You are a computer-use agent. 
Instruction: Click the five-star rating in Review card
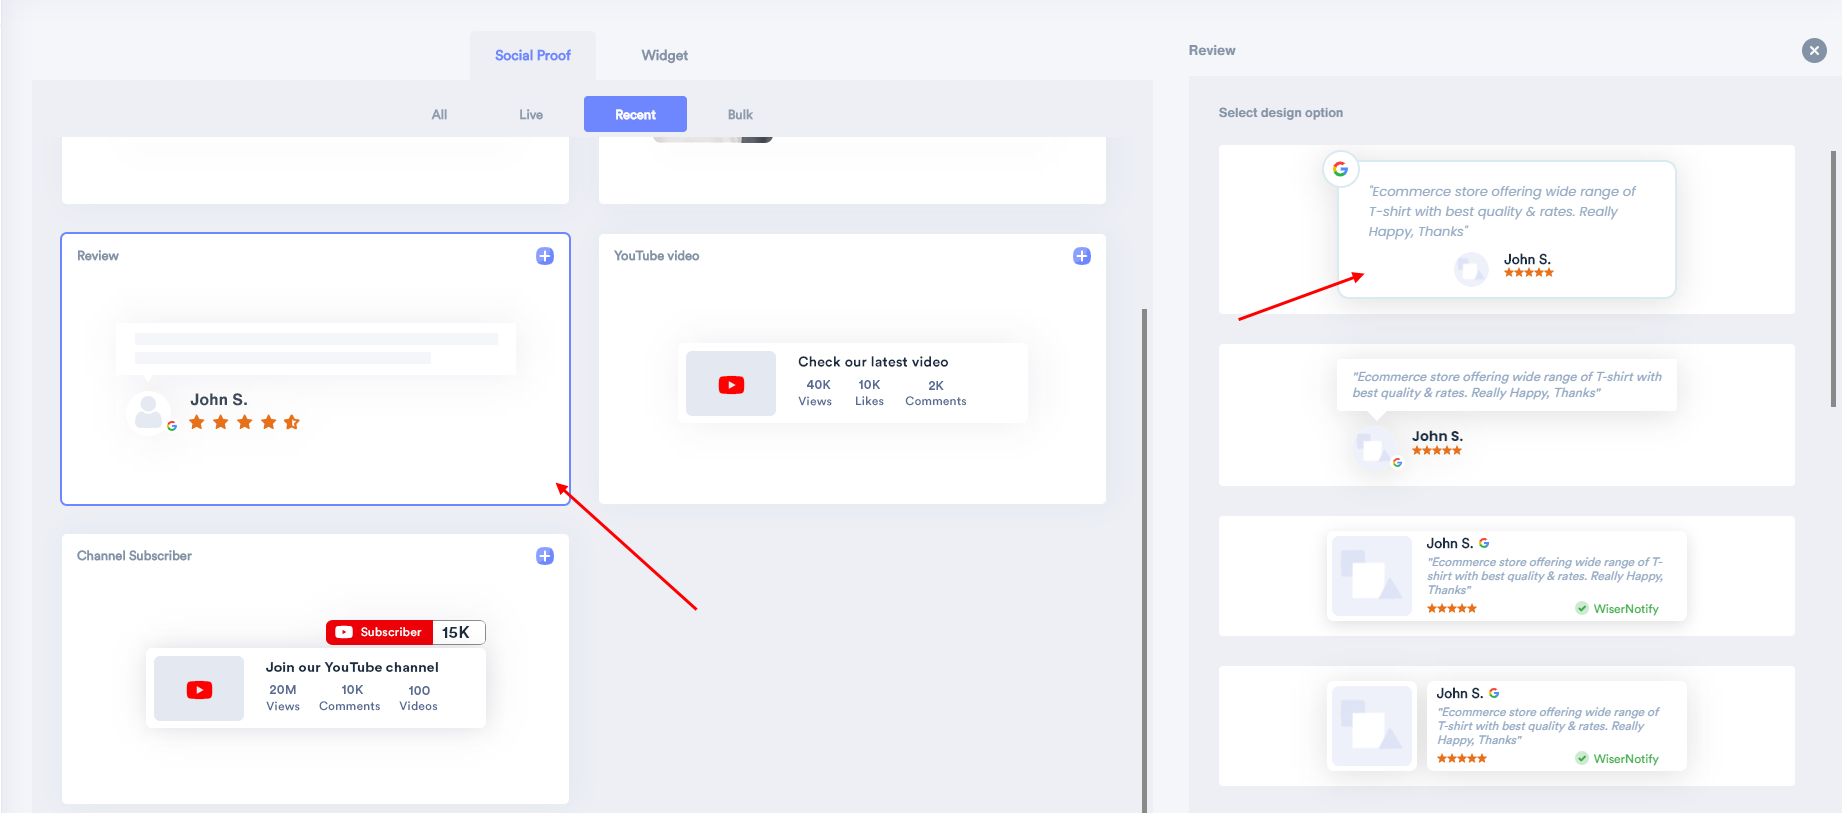(244, 422)
